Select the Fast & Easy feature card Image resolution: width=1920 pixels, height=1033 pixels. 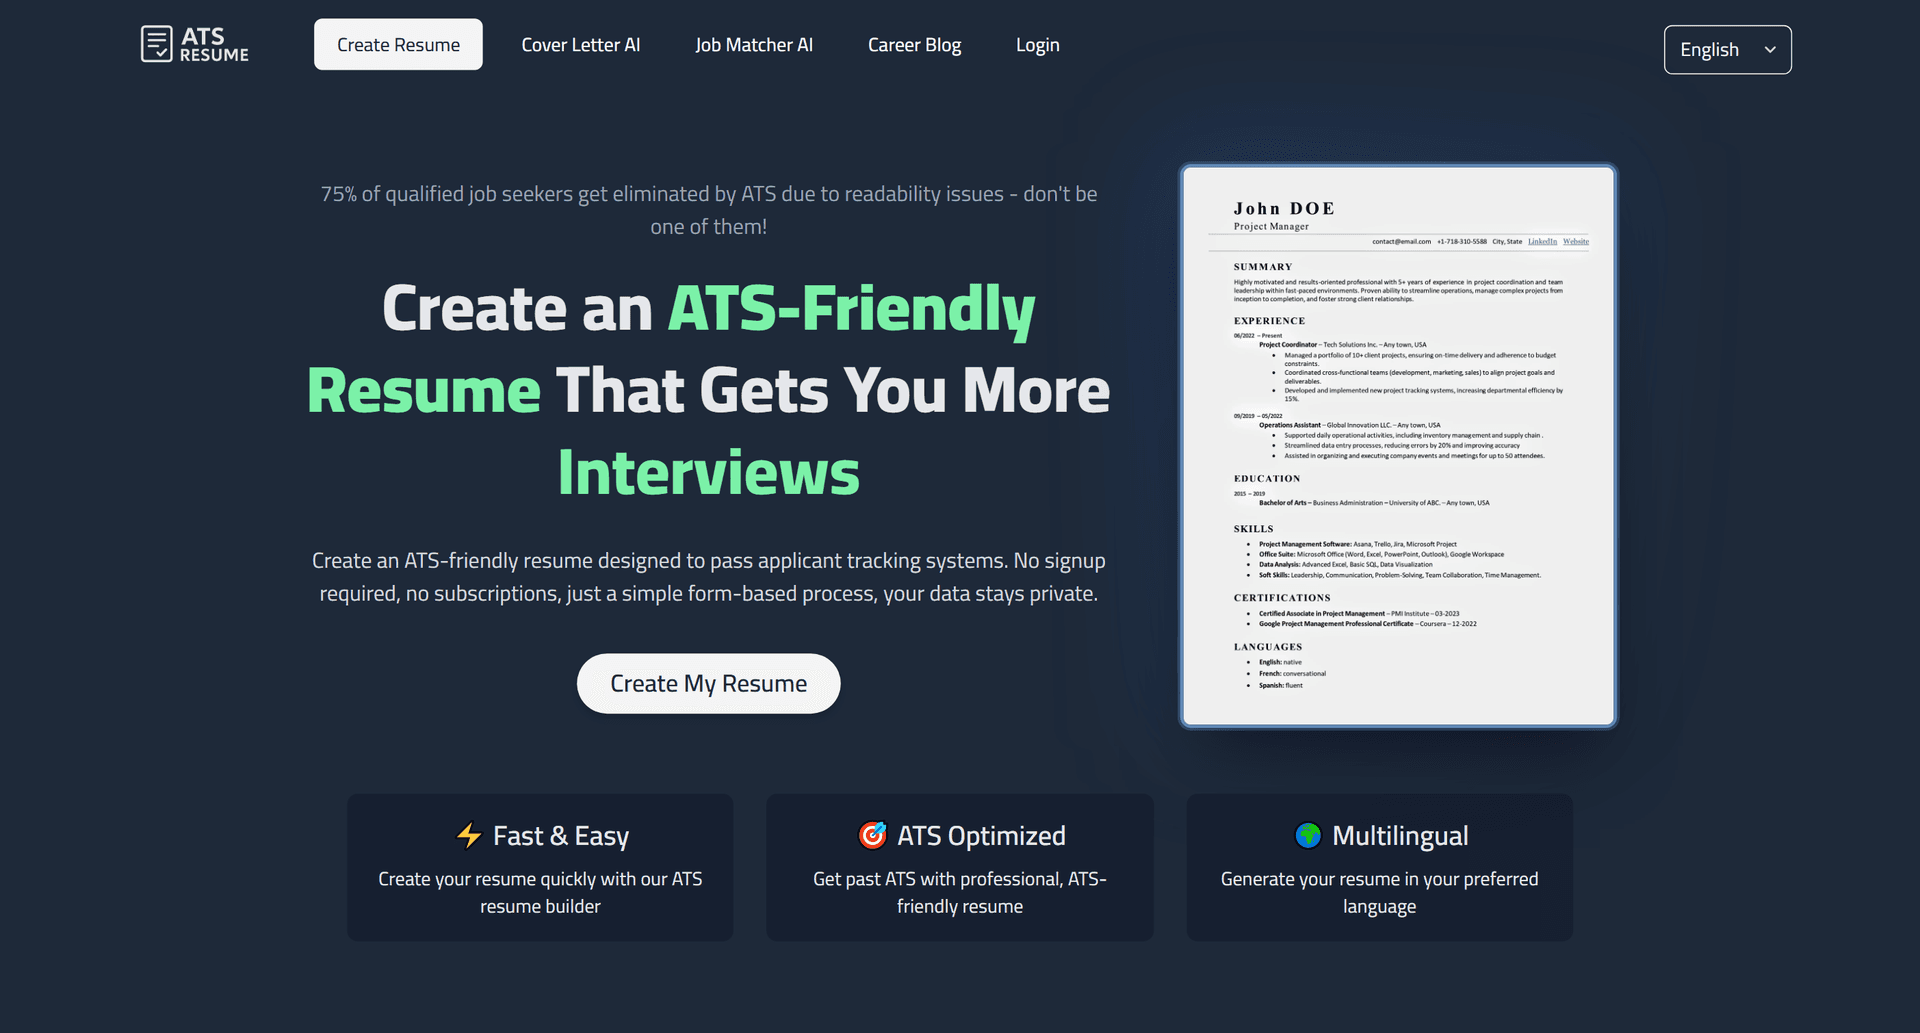coord(540,867)
